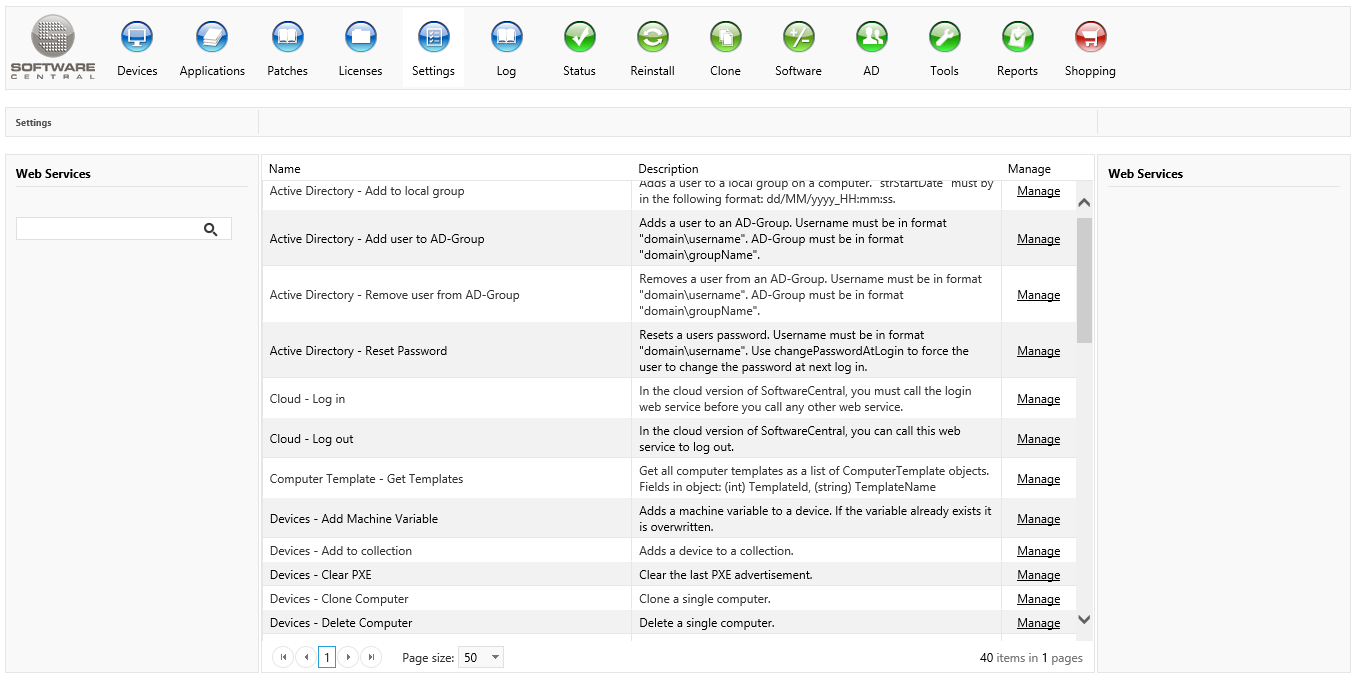Open the Devices section icon

click(x=137, y=38)
